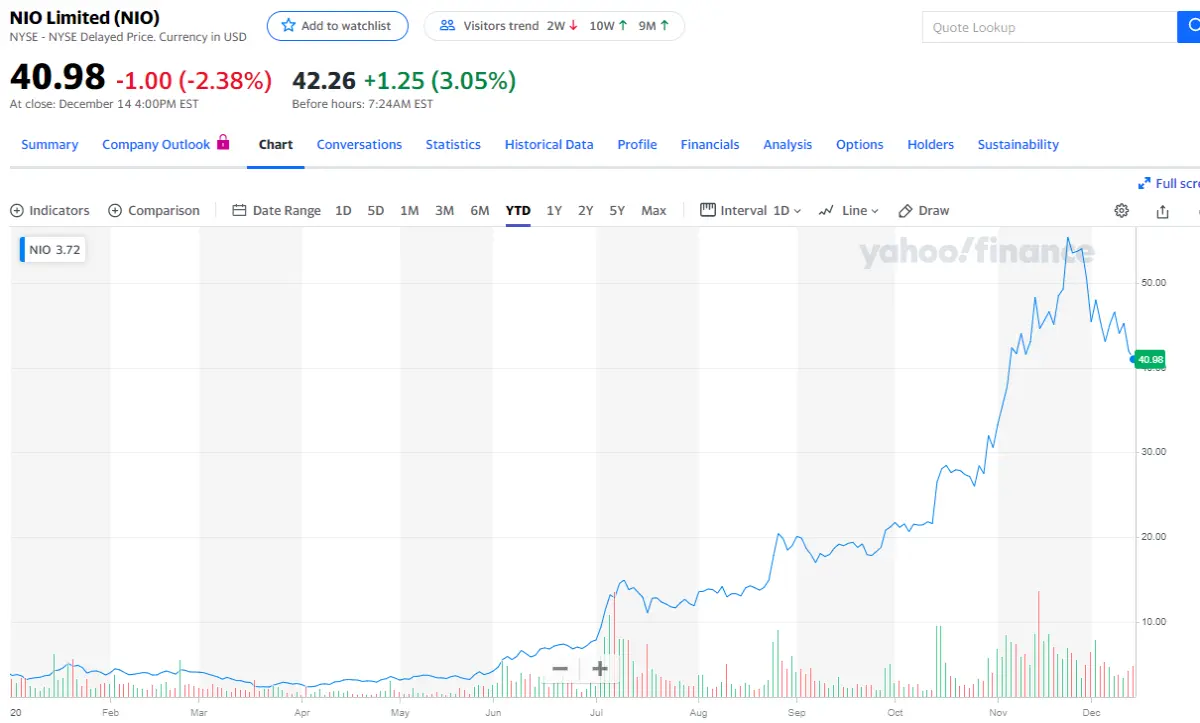Click the Visitors trend people icon
Image resolution: width=1200 pixels, height=723 pixels.
pyautogui.click(x=447, y=26)
